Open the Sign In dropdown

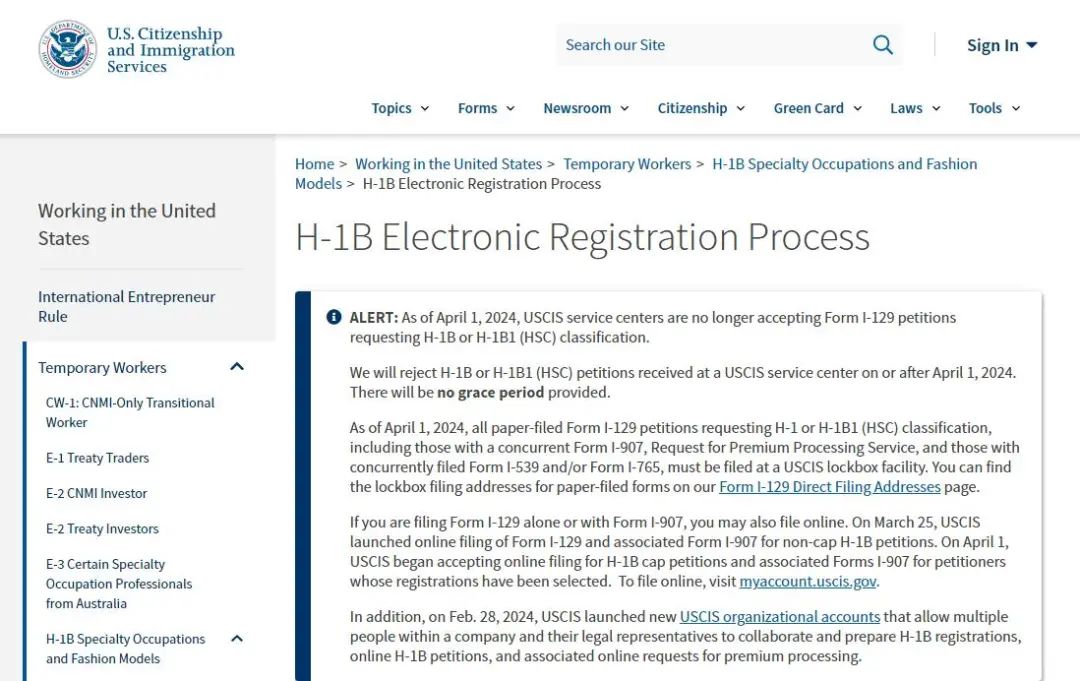[x=1001, y=45]
